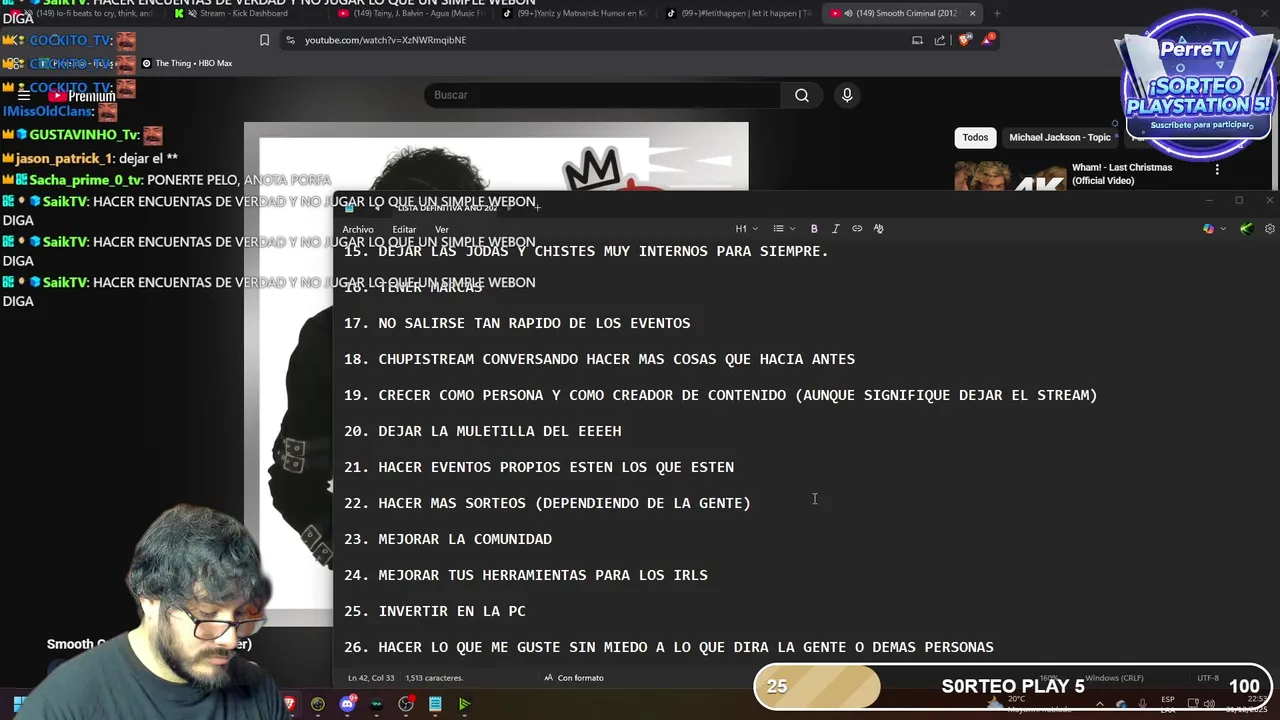Open the green arrow app on taskbar
Image resolution: width=1280 pixels, height=720 pixels.
(x=464, y=704)
